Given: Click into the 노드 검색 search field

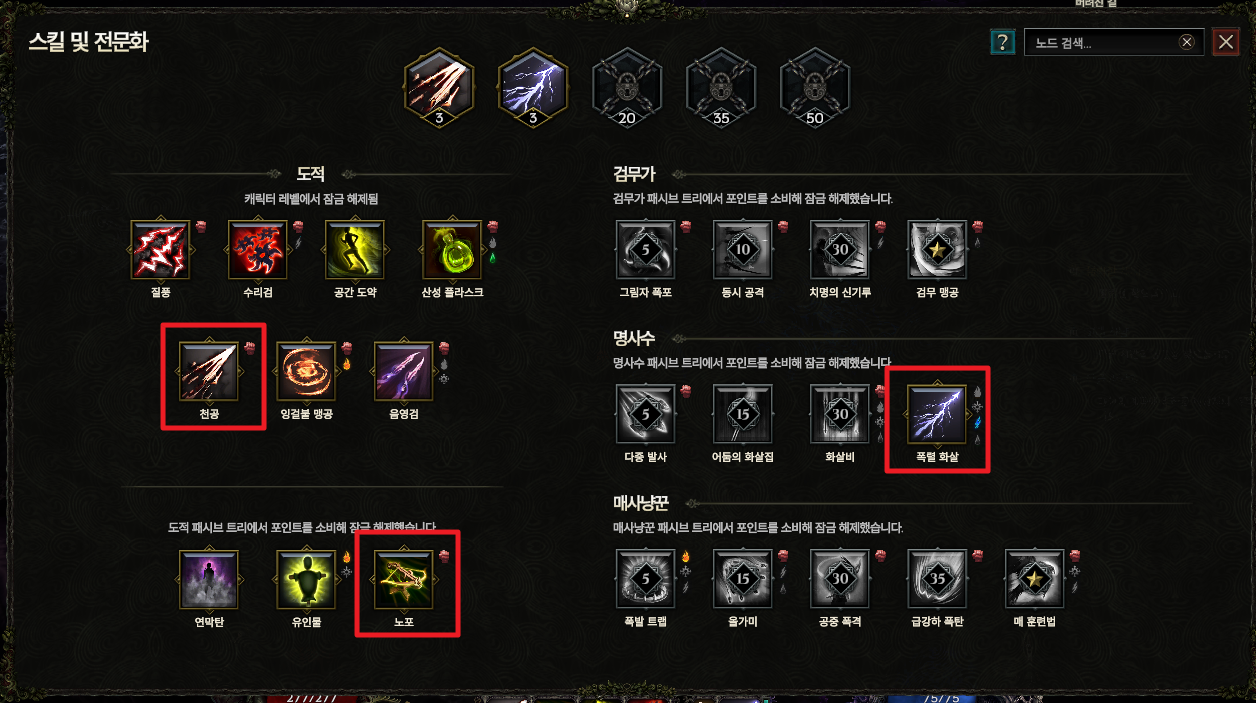Looking at the screenshot, I should click(1102, 43).
